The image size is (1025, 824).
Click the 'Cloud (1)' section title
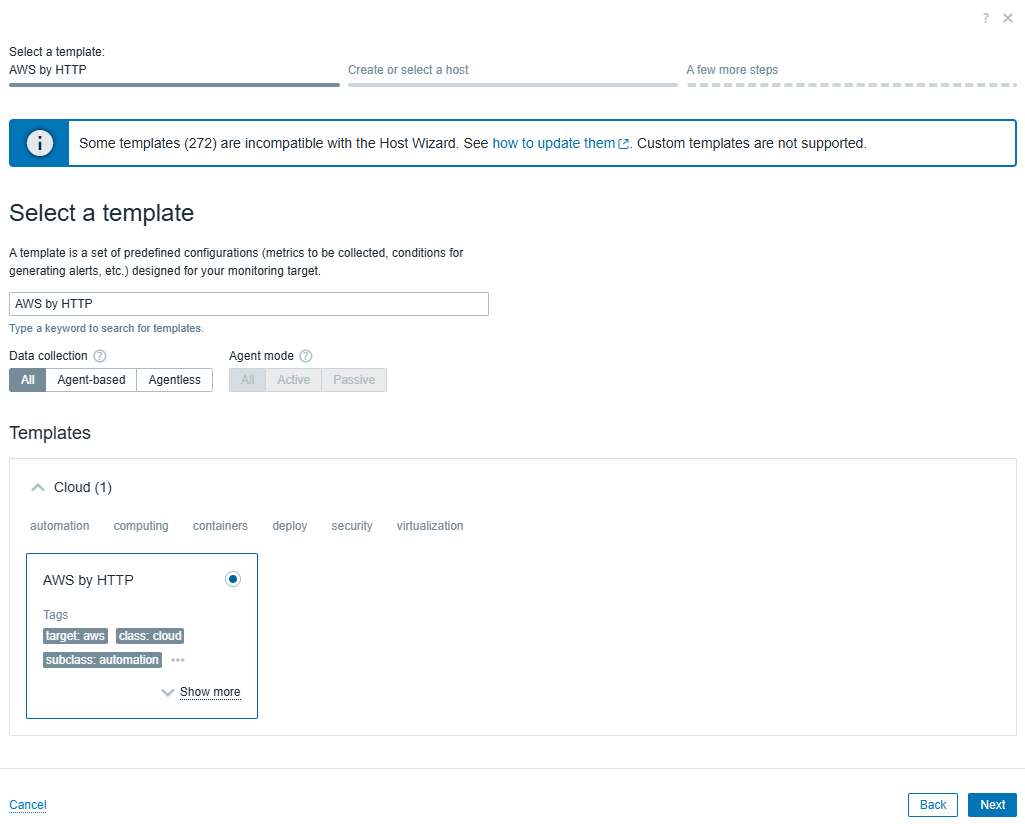(x=83, y=487)
